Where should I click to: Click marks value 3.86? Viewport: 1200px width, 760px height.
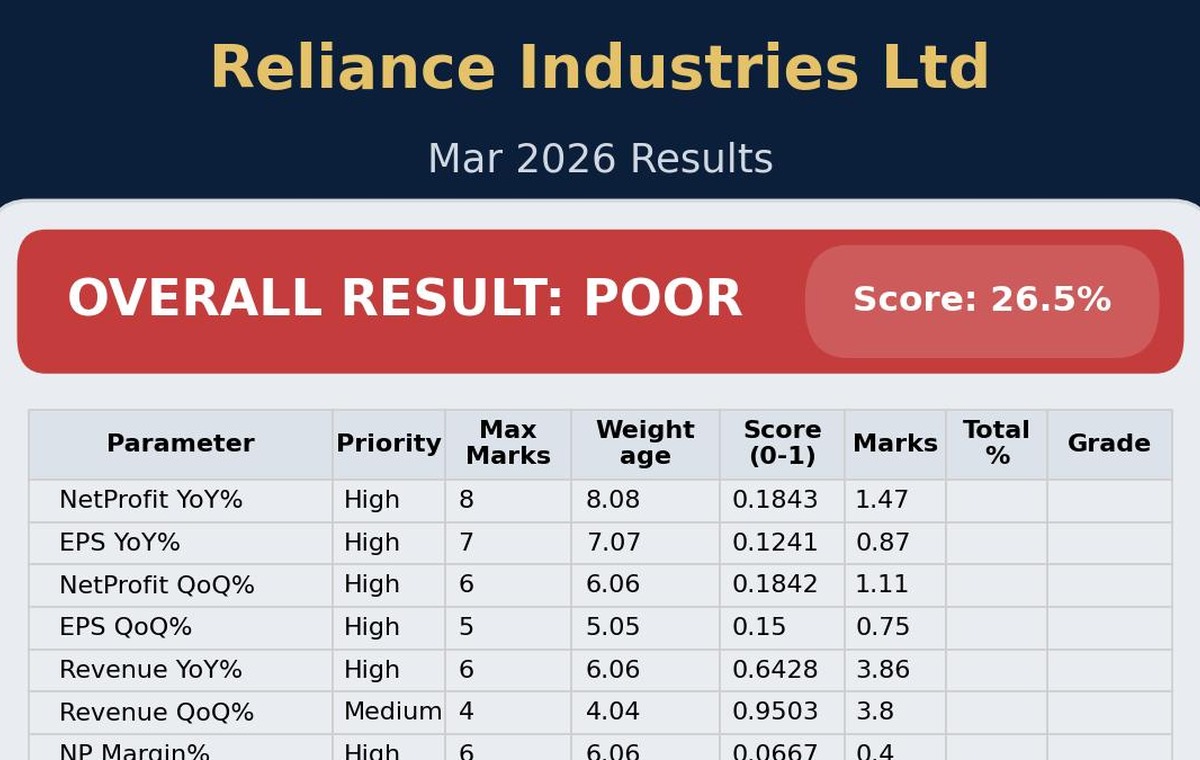[883, 670]
